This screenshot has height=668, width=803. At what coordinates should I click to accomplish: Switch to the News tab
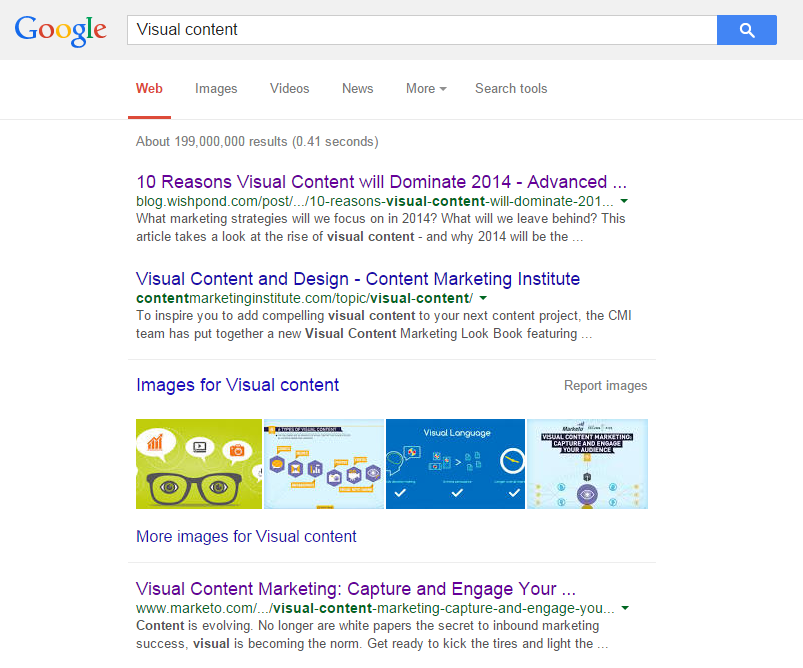[x=357, y=89]
